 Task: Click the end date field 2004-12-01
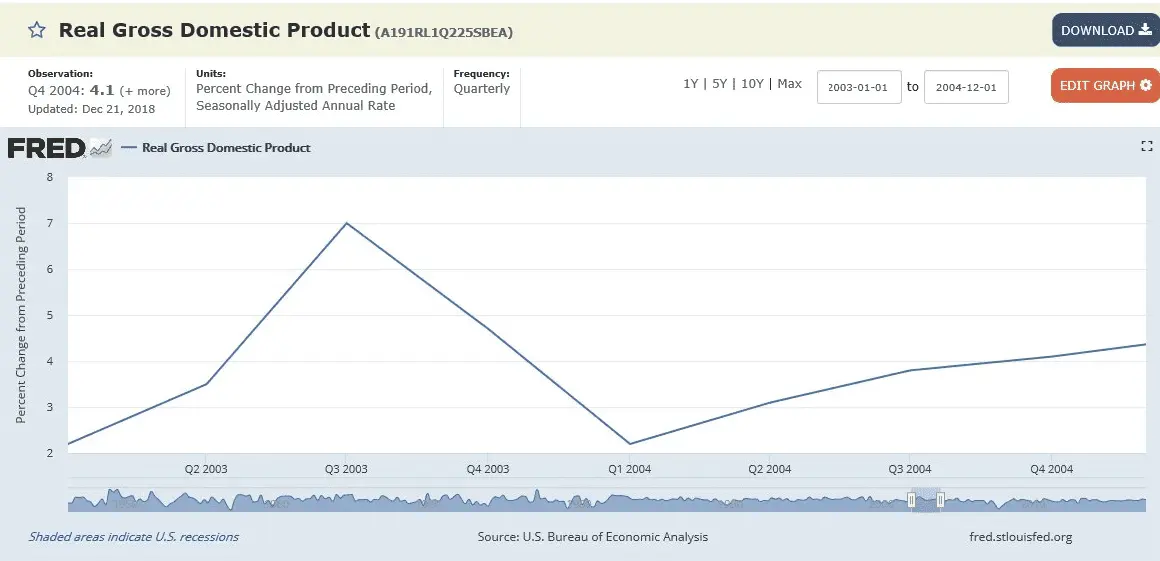pos(966,87)
